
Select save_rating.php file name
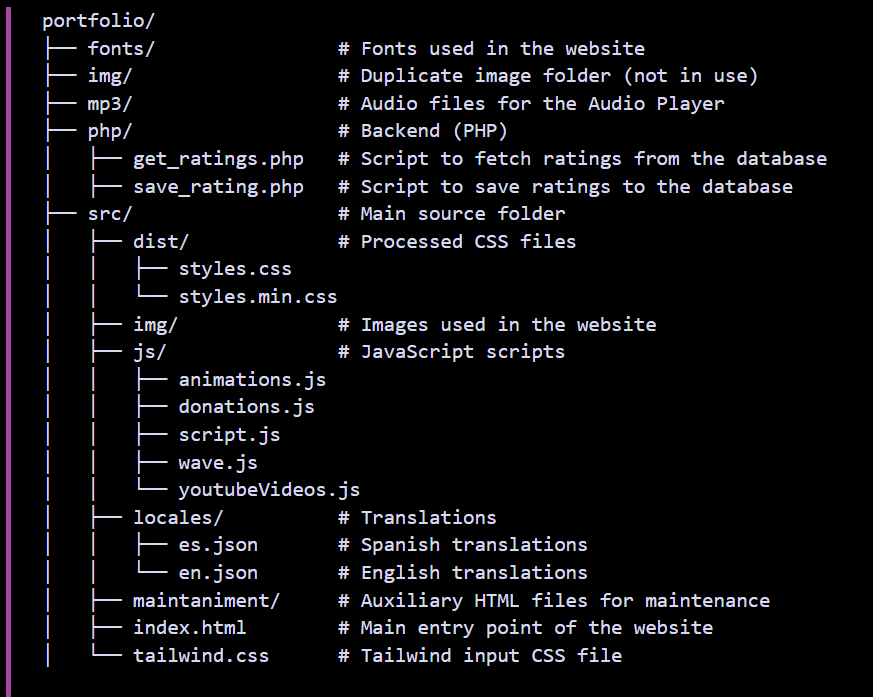[218, 187]
